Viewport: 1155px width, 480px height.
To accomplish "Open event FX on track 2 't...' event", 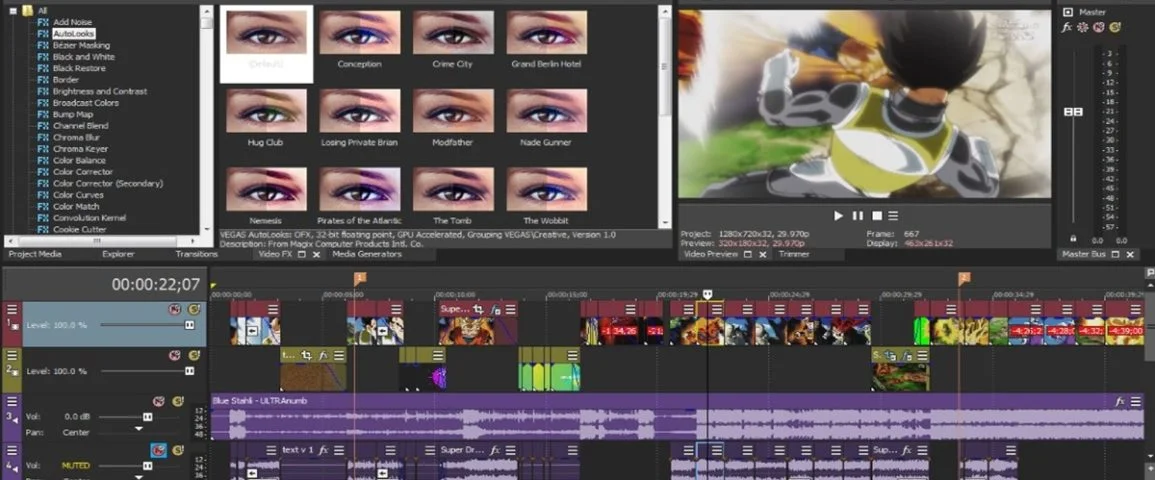I will click(x=323, y=356).
